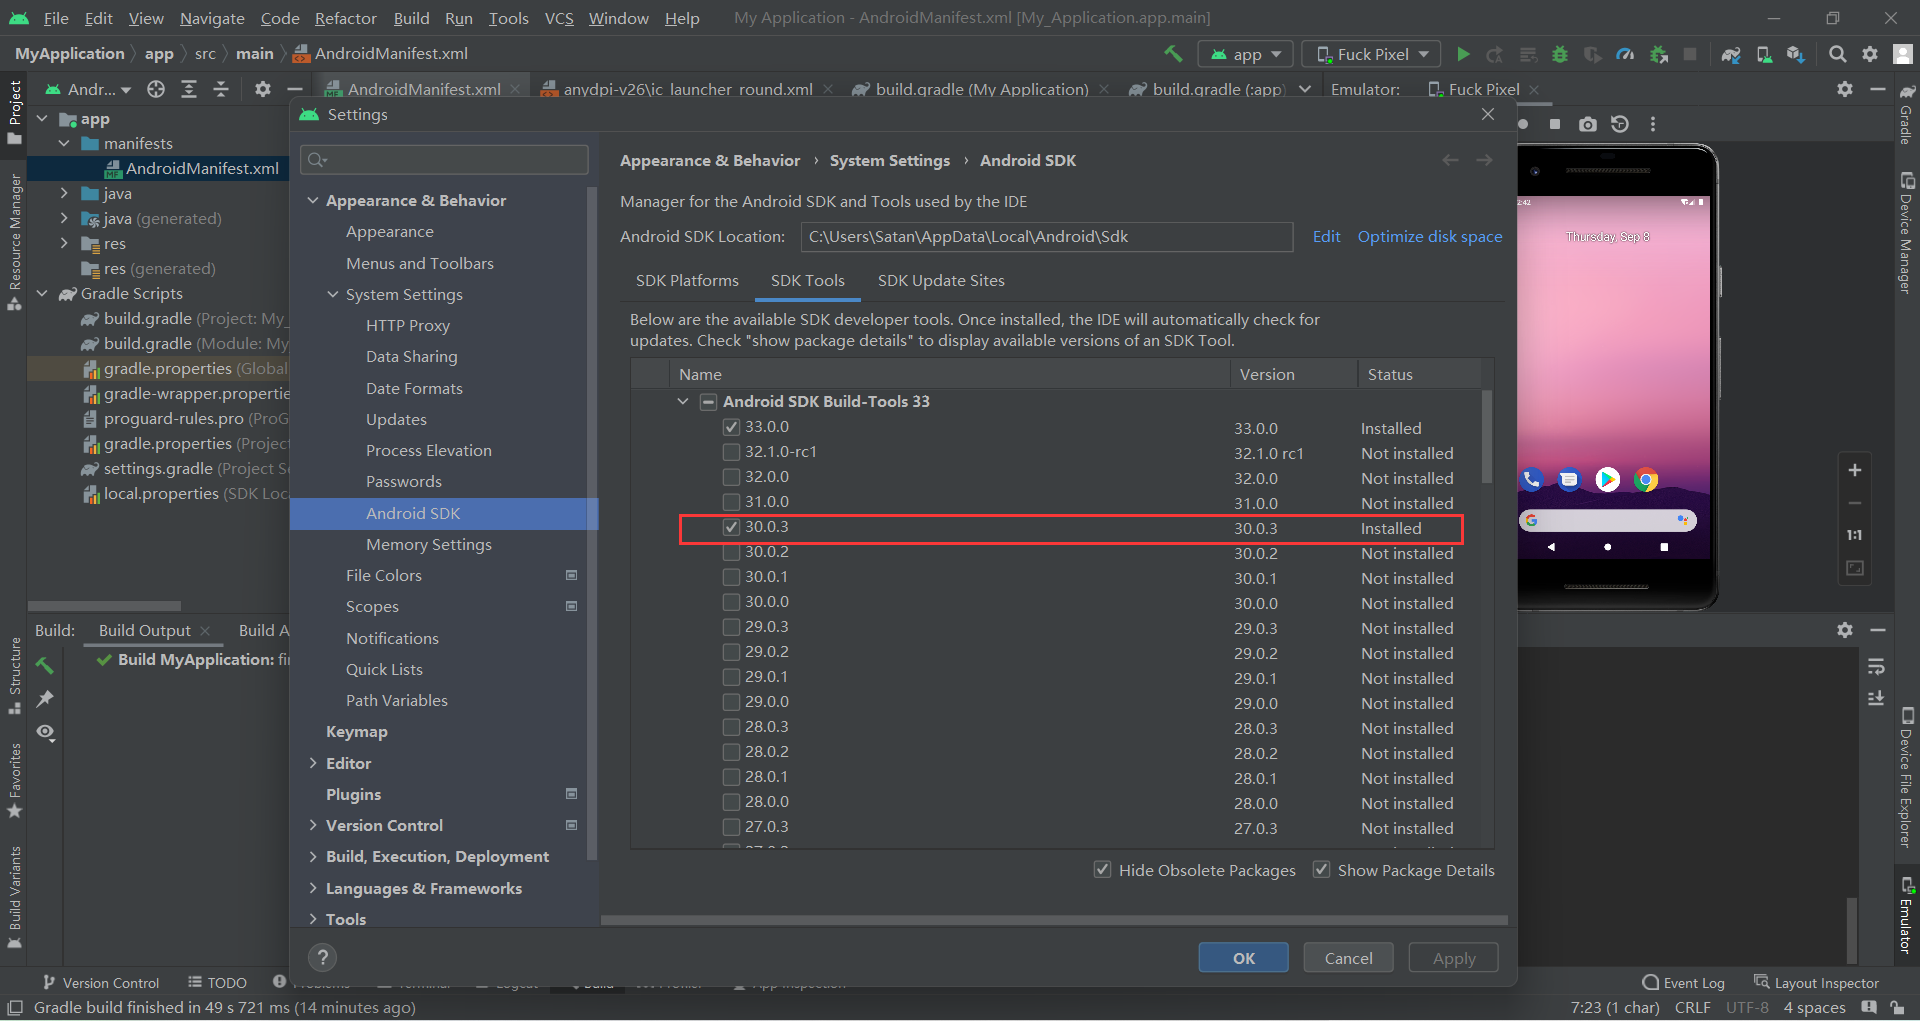The height and width of the screenshot is (1021, 1920).
Task: Open the app run configuration dropdown
Action: [x=1246, y=54]
